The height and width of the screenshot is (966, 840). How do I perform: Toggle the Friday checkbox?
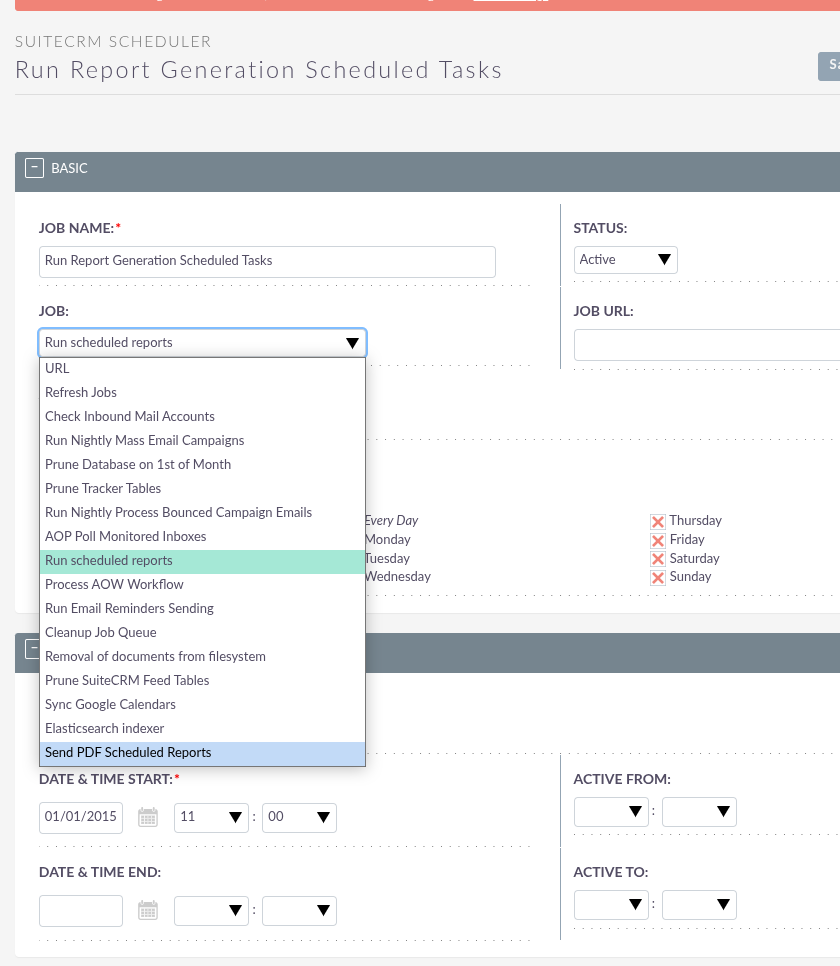[x=658, y=540]
